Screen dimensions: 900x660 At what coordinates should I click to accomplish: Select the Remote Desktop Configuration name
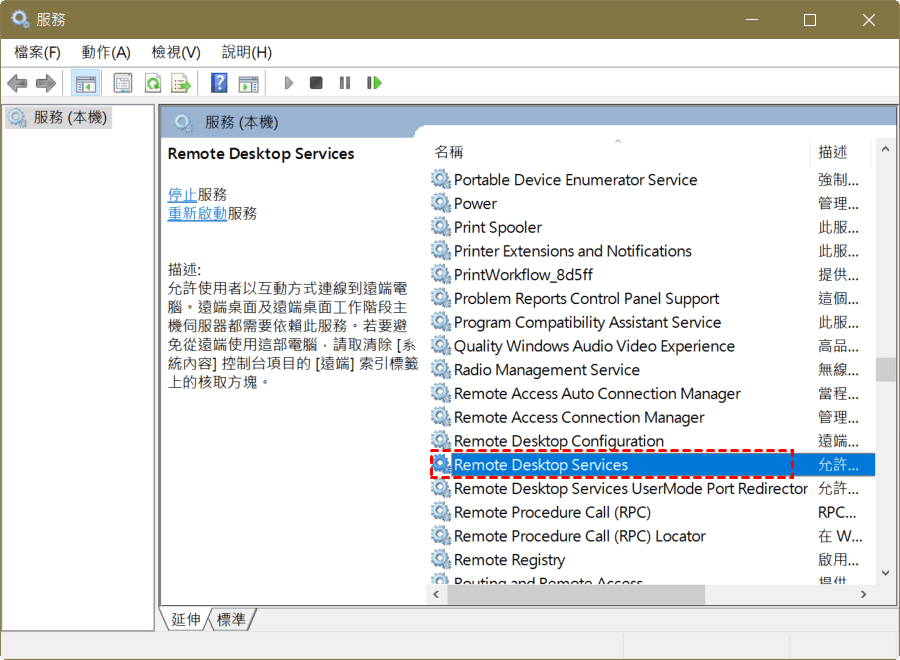[558, 441]
